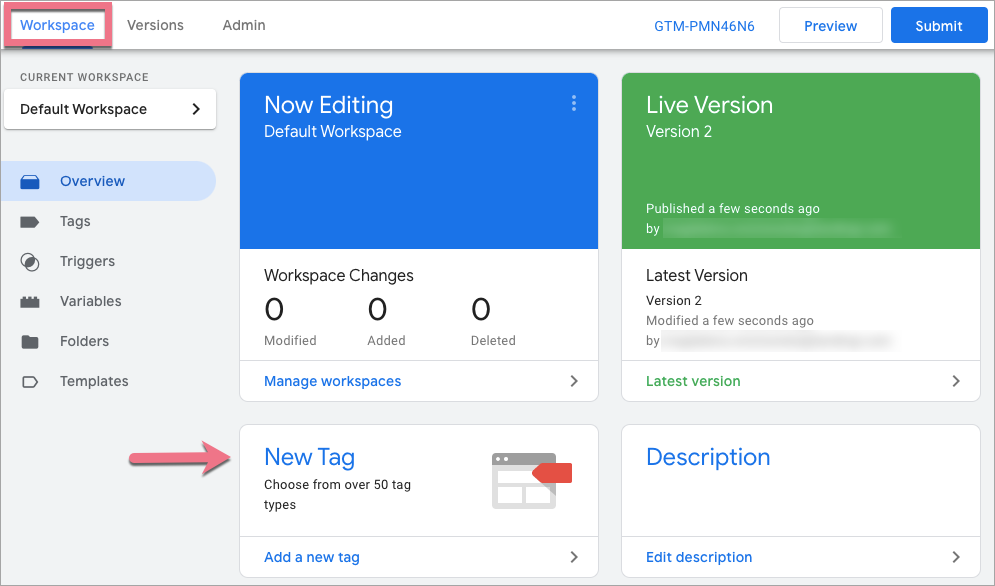
Task: Click the New Tag heading link
Action: tap(309, 457)
